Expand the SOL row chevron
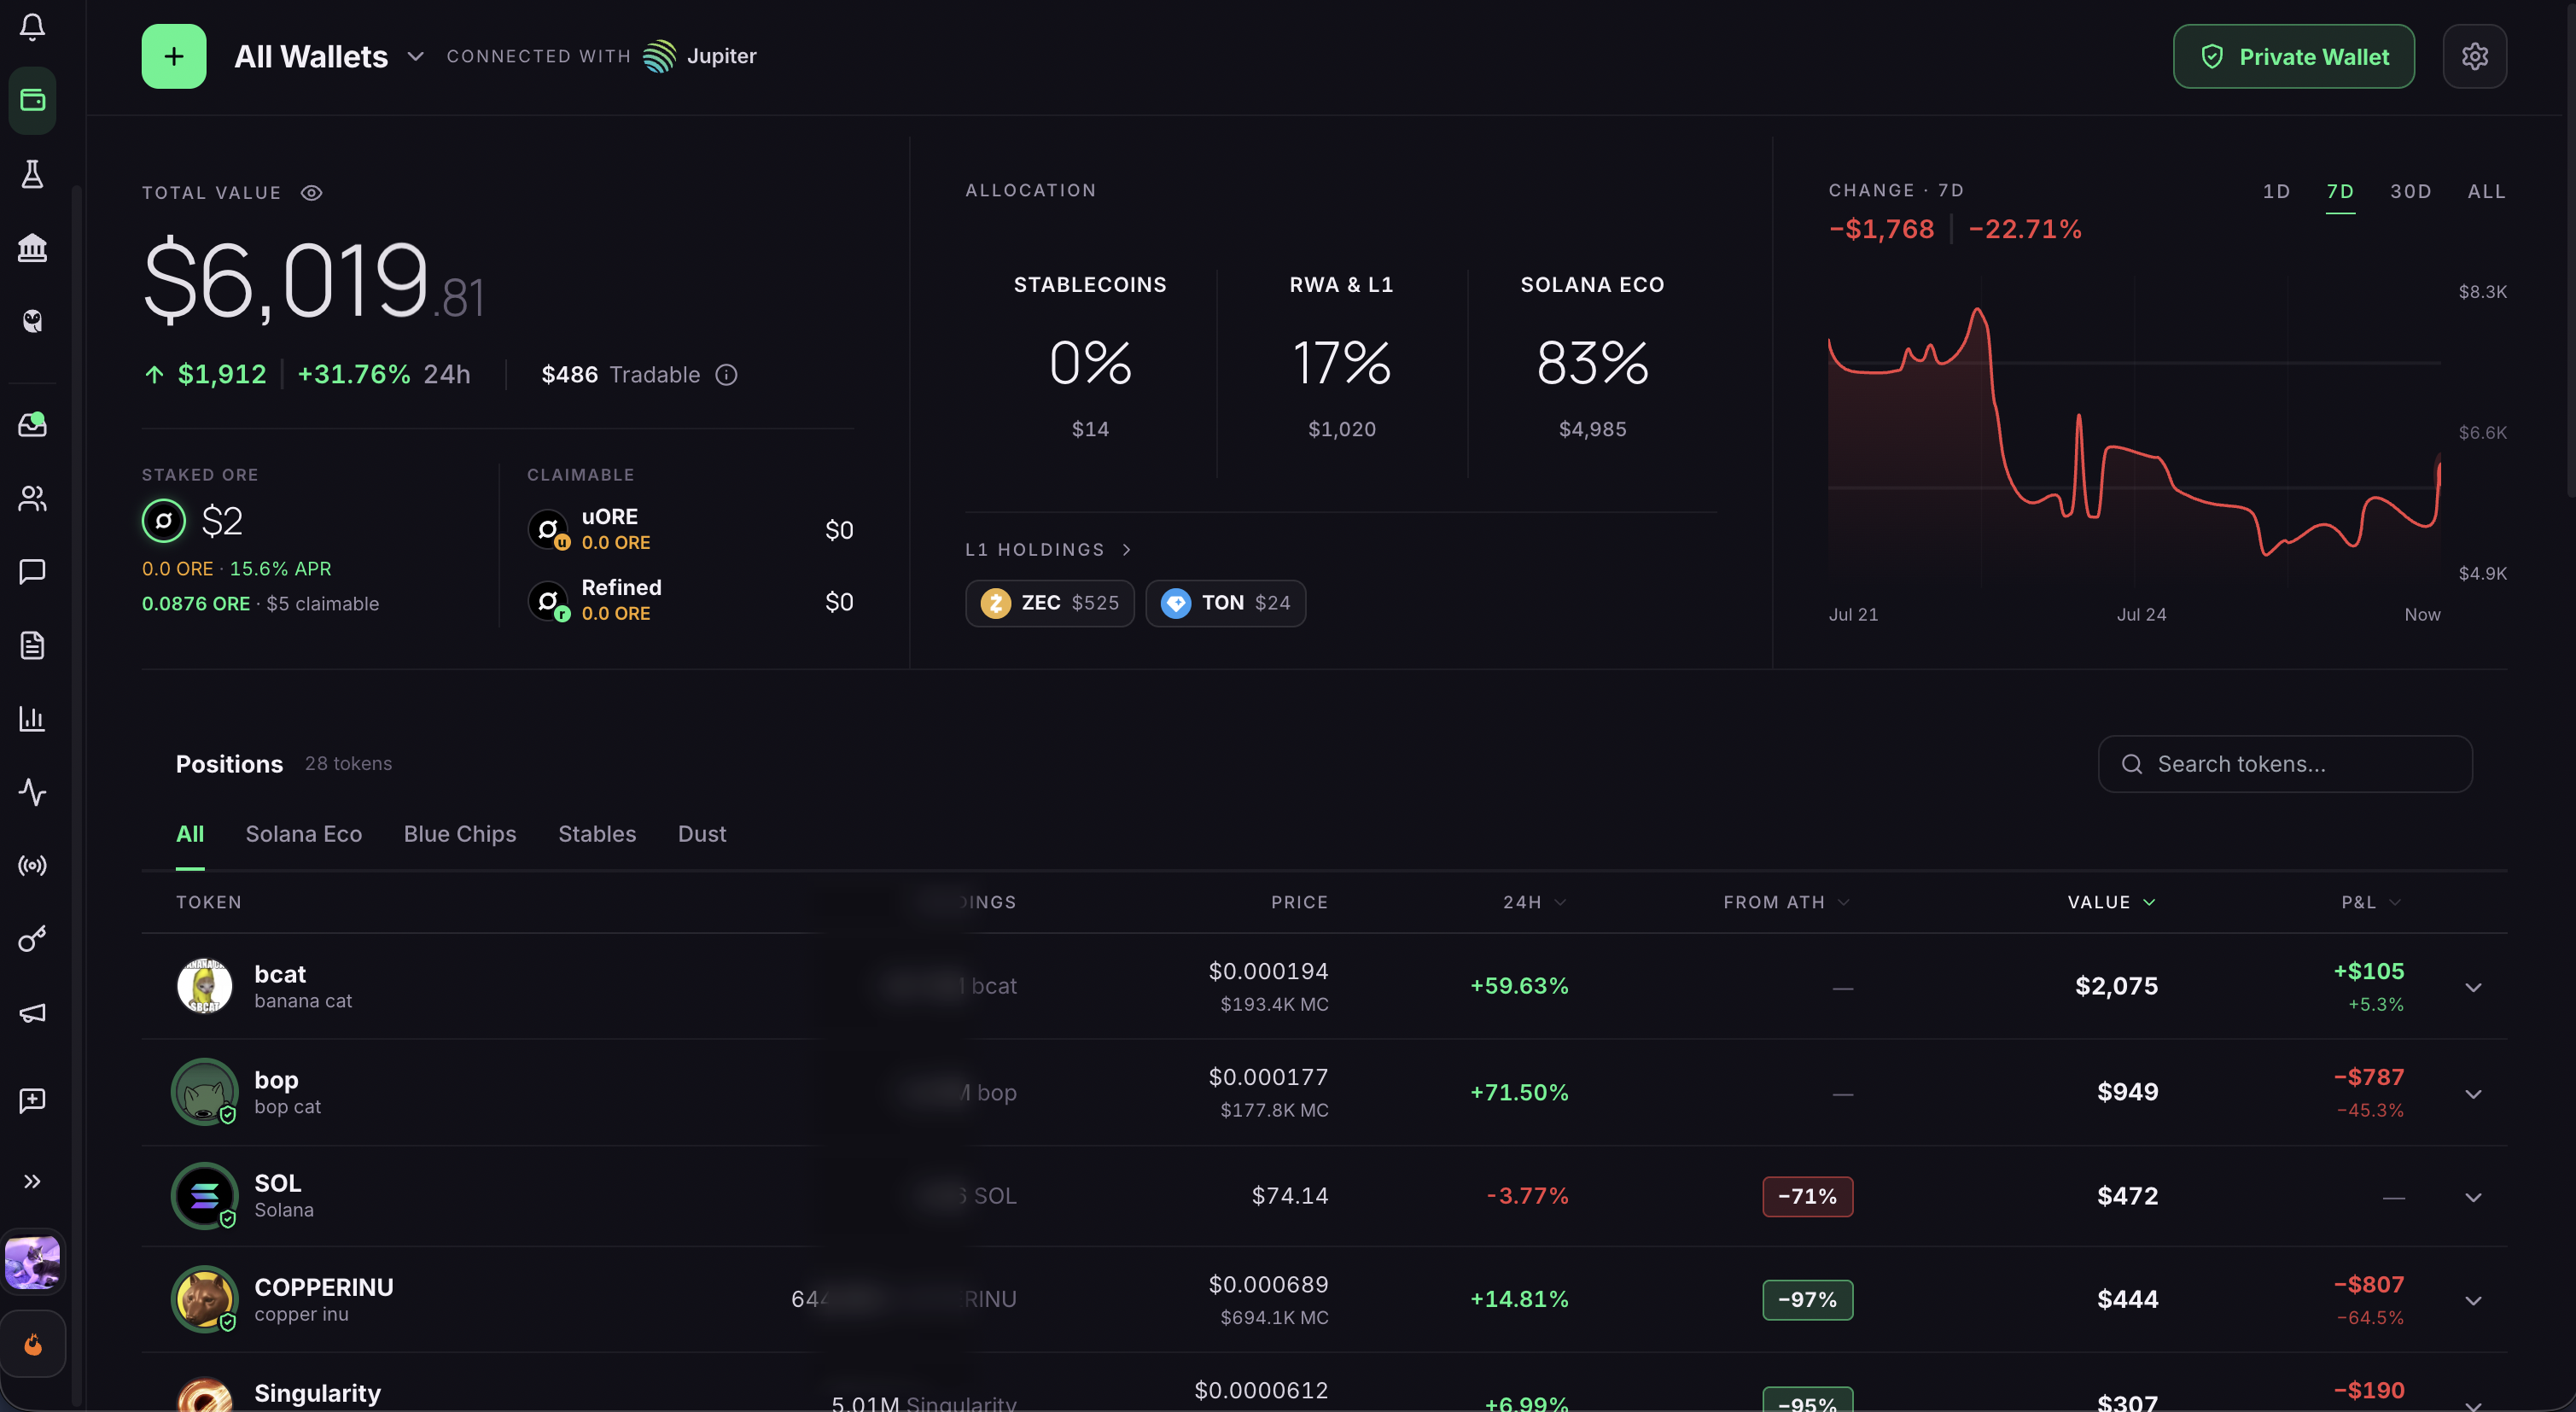Image resolution: width=2576 pixels, height=1412 pixels. pos(2473,1197)
